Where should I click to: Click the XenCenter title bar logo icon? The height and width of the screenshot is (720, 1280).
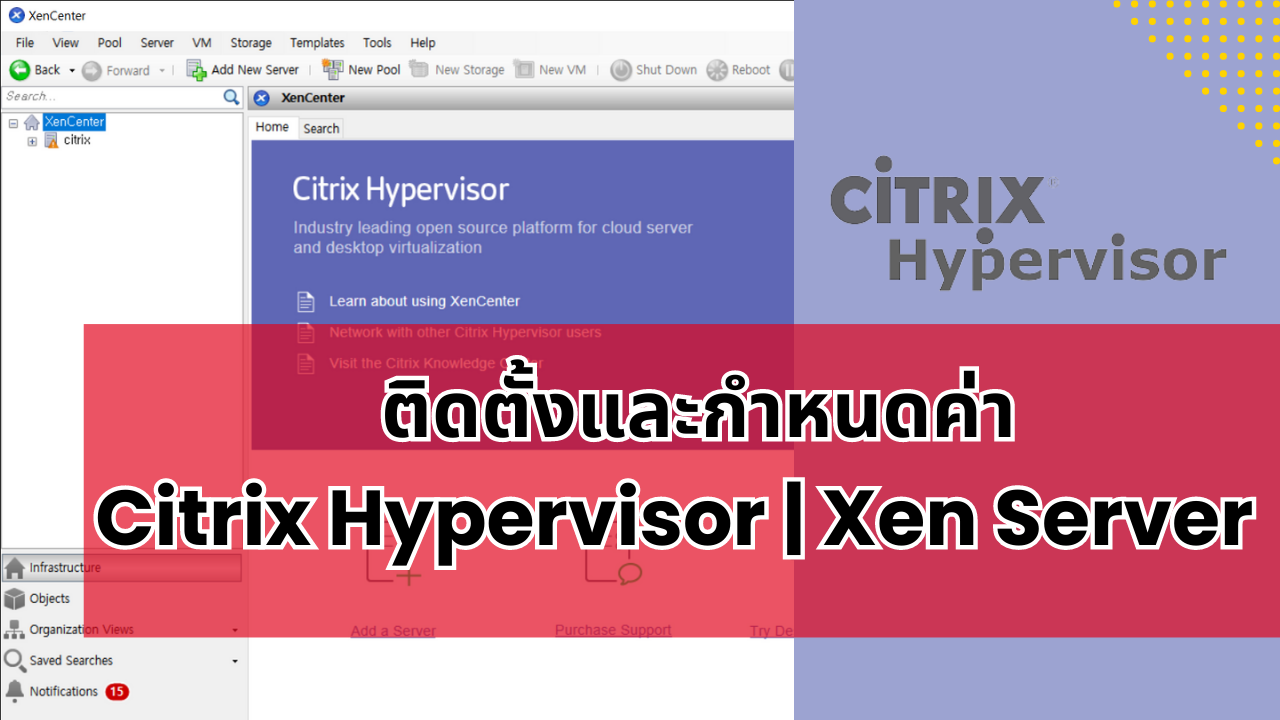(x=17, y=15)
